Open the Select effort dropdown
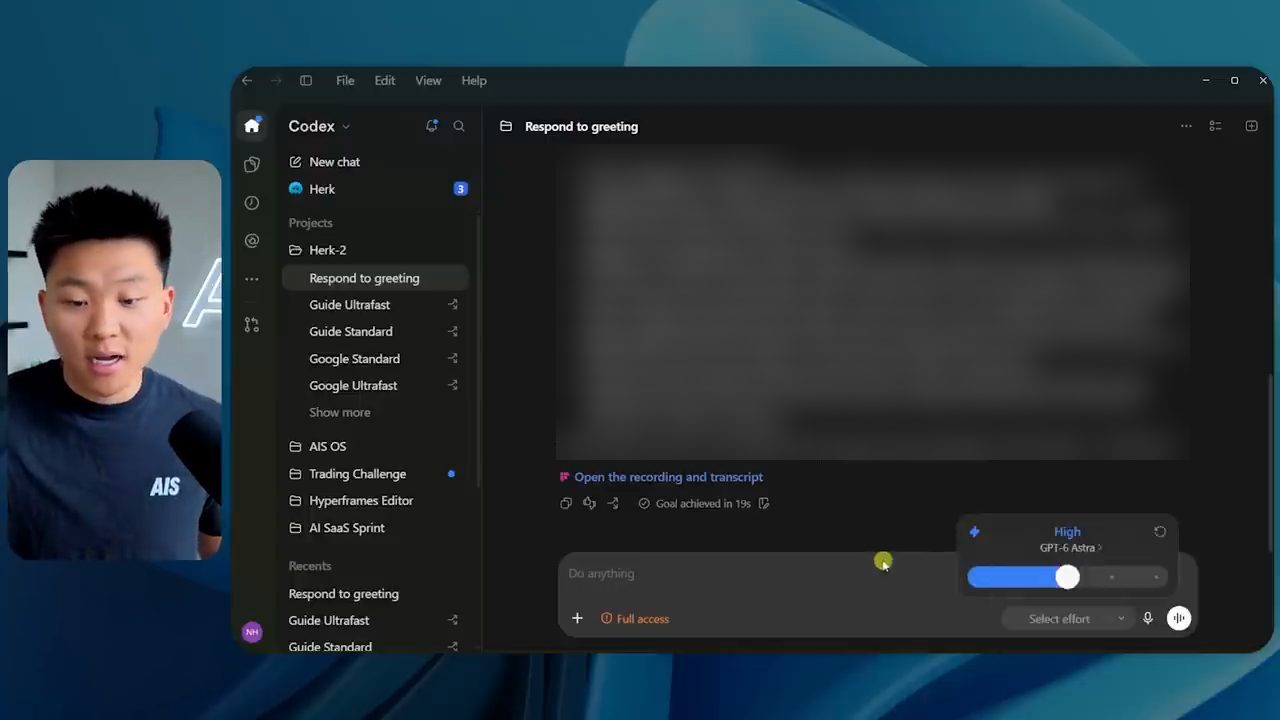The height and width of the screenshot is (720, 1280). click(1068, 619)
